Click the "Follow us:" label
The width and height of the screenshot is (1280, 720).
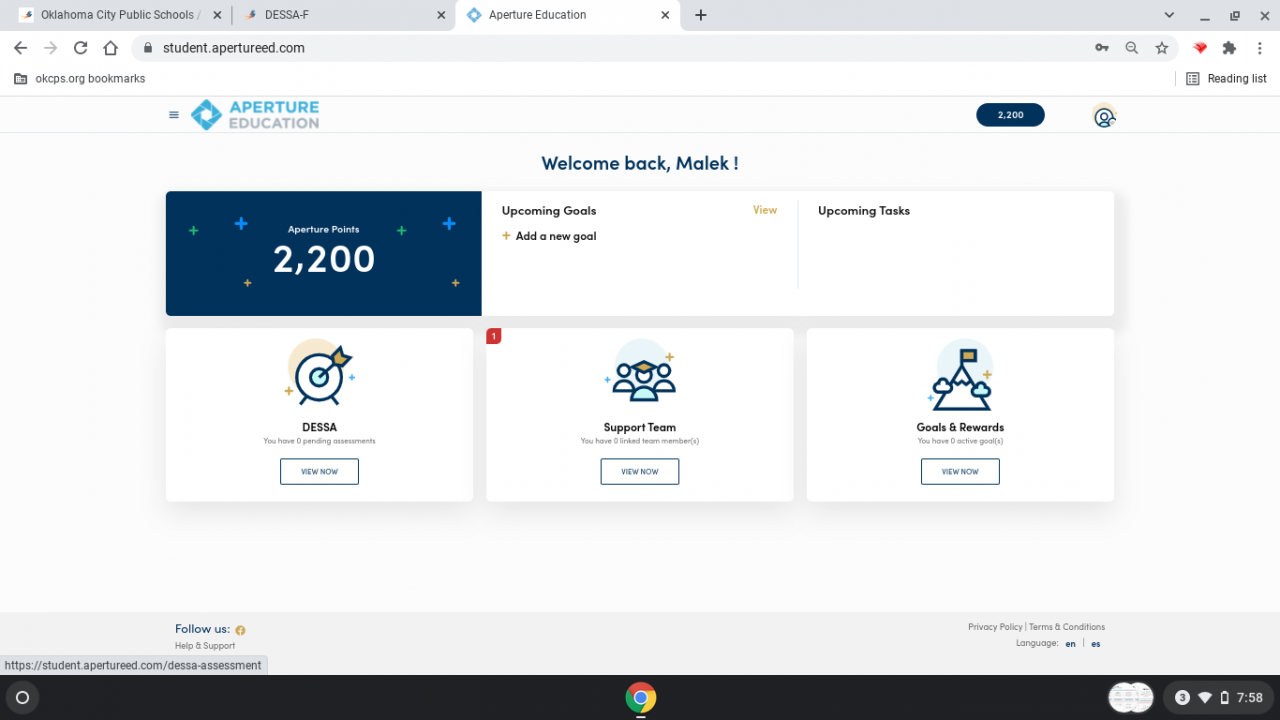pos(202,629)
